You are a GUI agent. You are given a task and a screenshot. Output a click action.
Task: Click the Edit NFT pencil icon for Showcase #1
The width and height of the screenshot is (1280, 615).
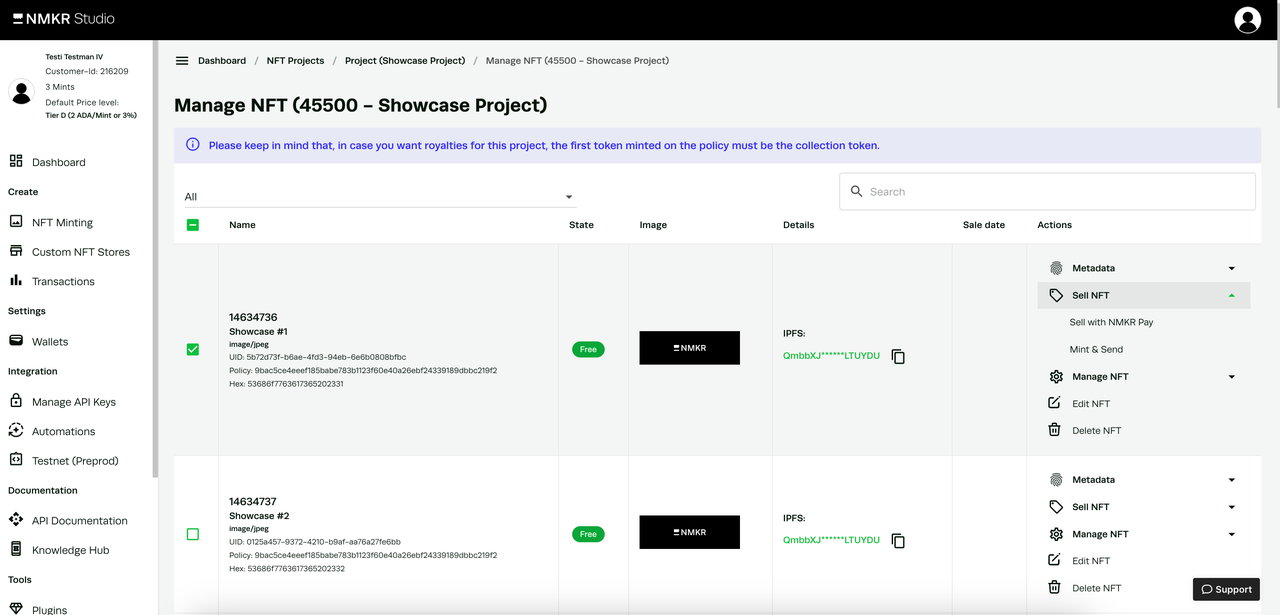1054,403
